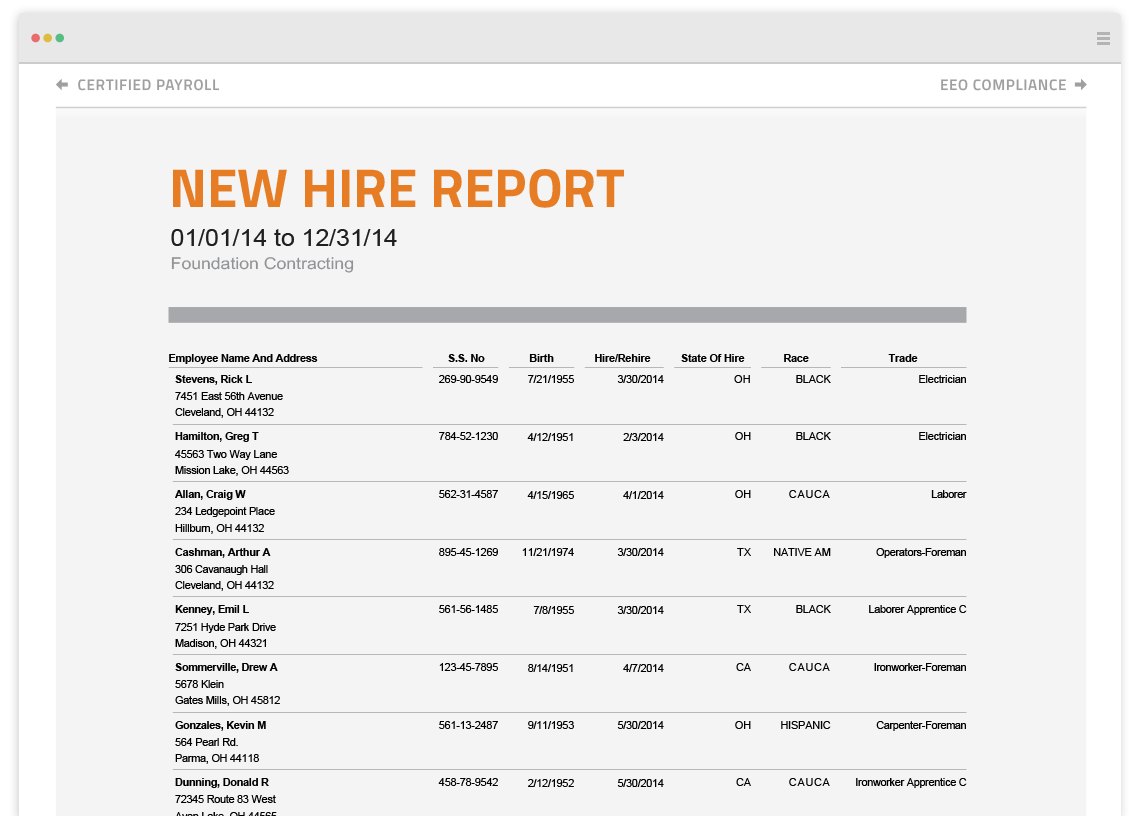Sort by the Trade column header

[903, 358]
